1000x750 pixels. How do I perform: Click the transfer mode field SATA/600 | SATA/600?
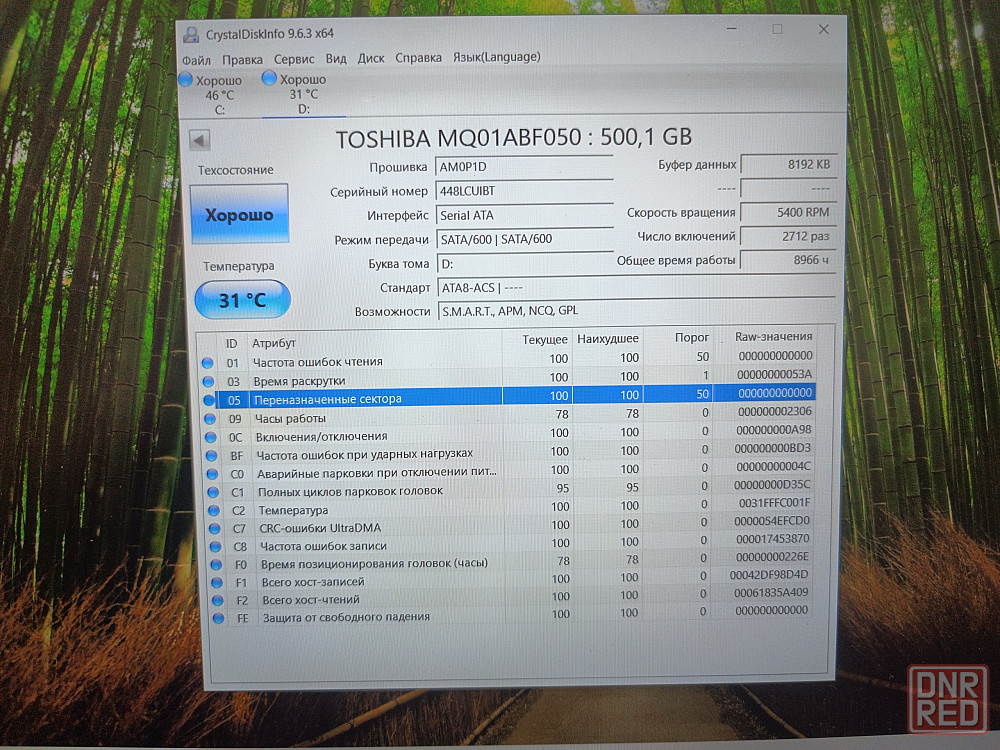(x=526, y=239)
